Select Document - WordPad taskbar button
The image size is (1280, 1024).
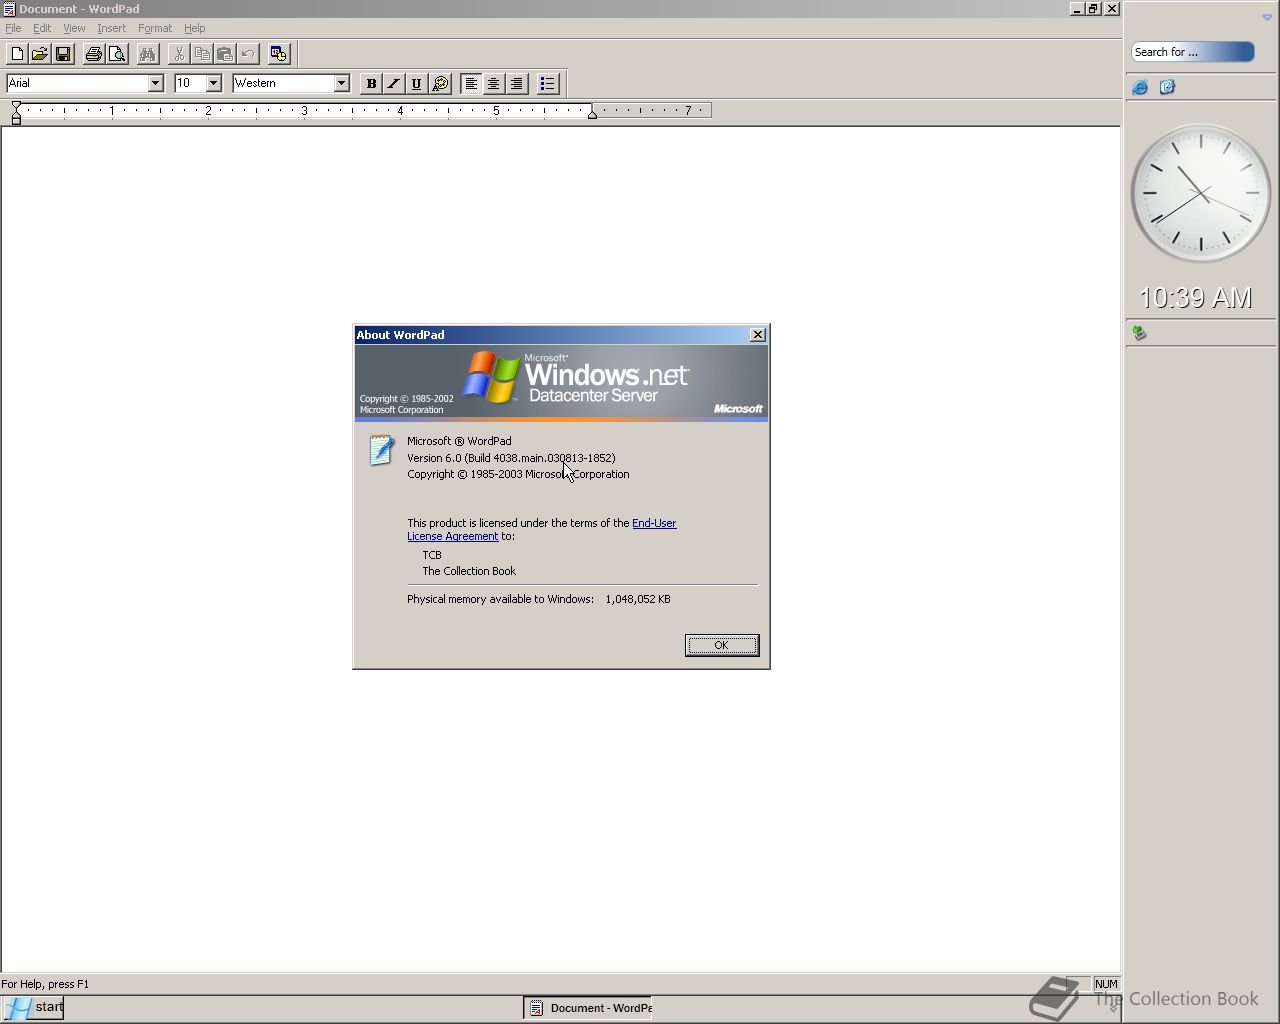click(x=588, y=1007)
